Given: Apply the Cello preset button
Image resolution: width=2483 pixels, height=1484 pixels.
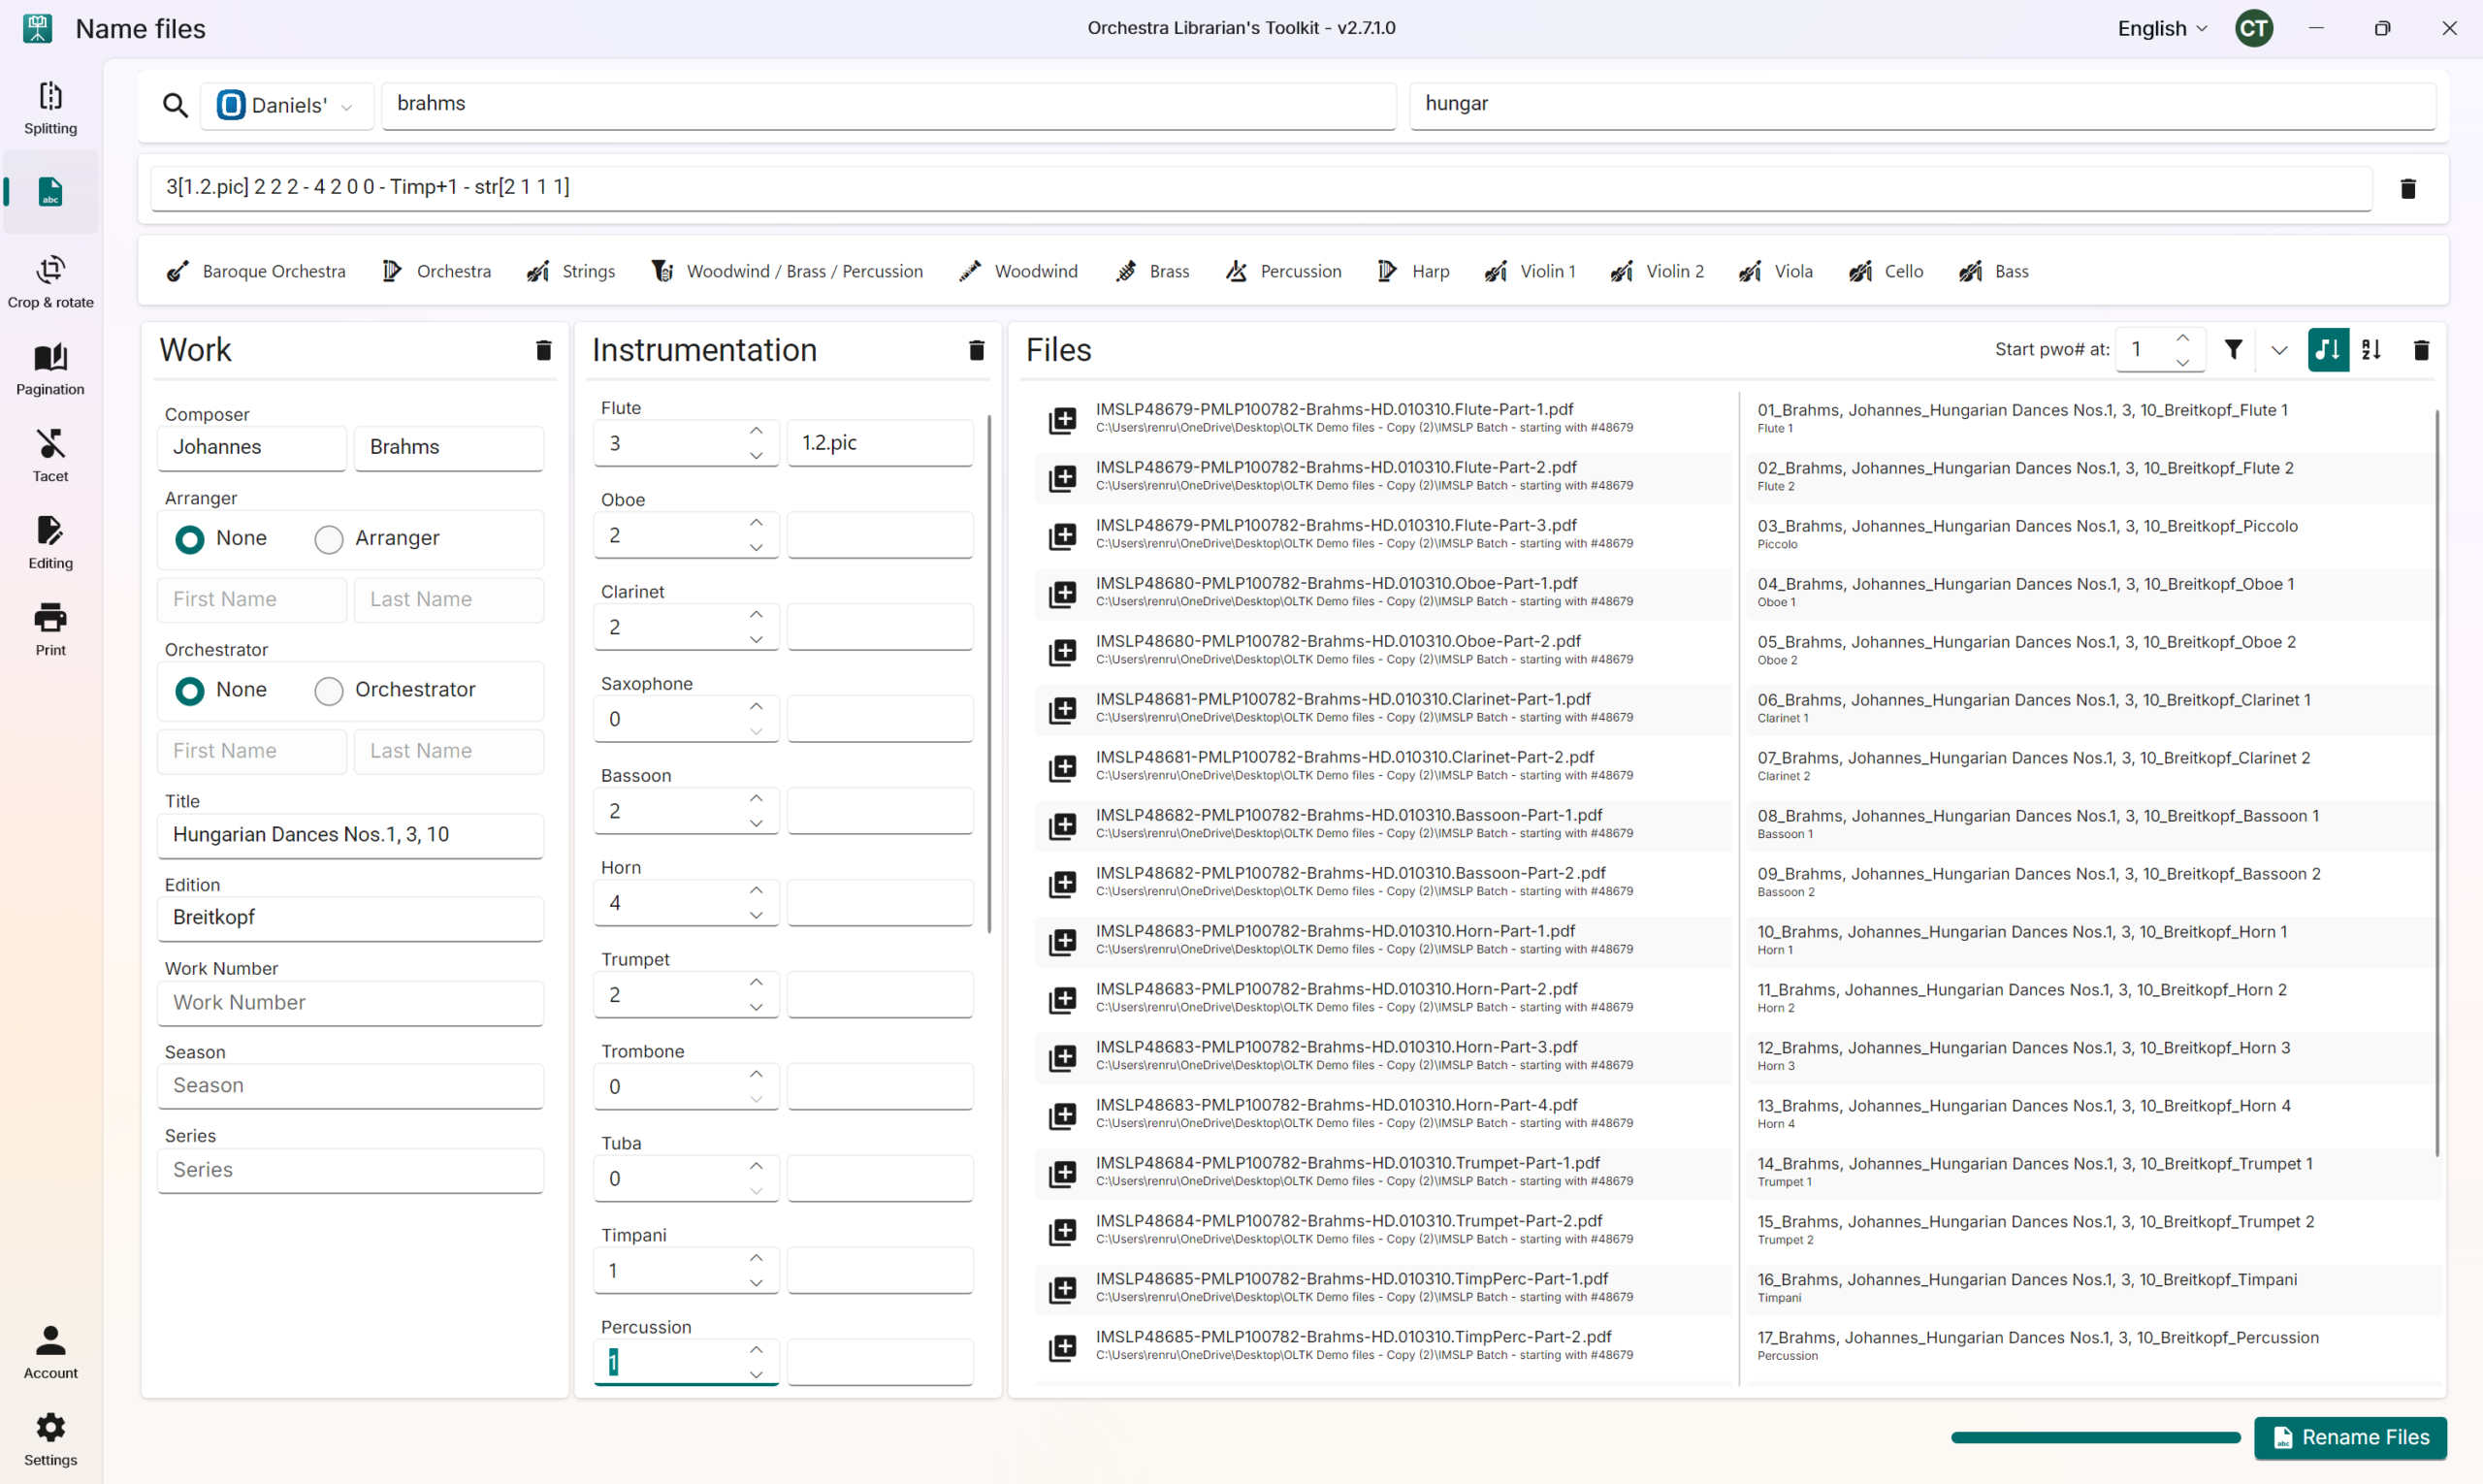Looking at the screenshot, I should point(1886,271).
